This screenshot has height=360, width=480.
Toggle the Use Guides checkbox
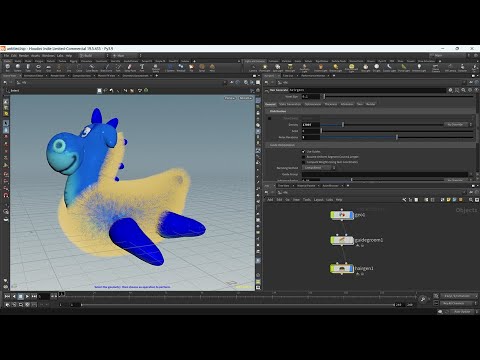(303, 151)
